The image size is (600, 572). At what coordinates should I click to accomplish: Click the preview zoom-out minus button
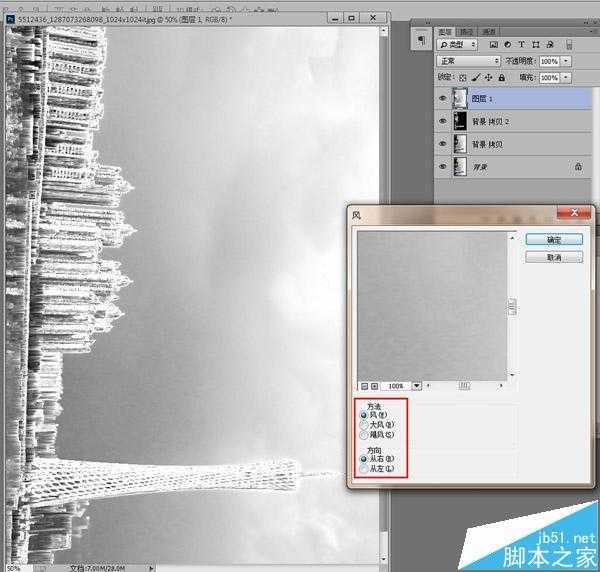pos(364,386)
